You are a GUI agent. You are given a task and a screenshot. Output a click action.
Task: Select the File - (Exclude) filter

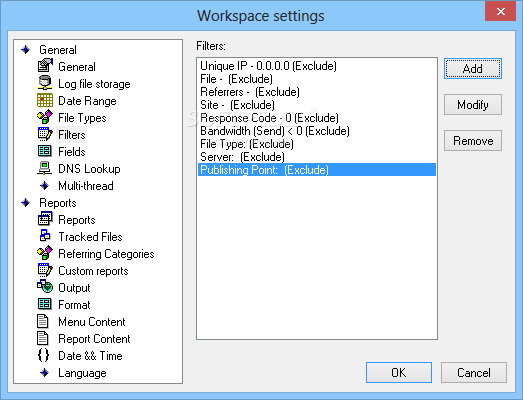click(x=317, y=79)
